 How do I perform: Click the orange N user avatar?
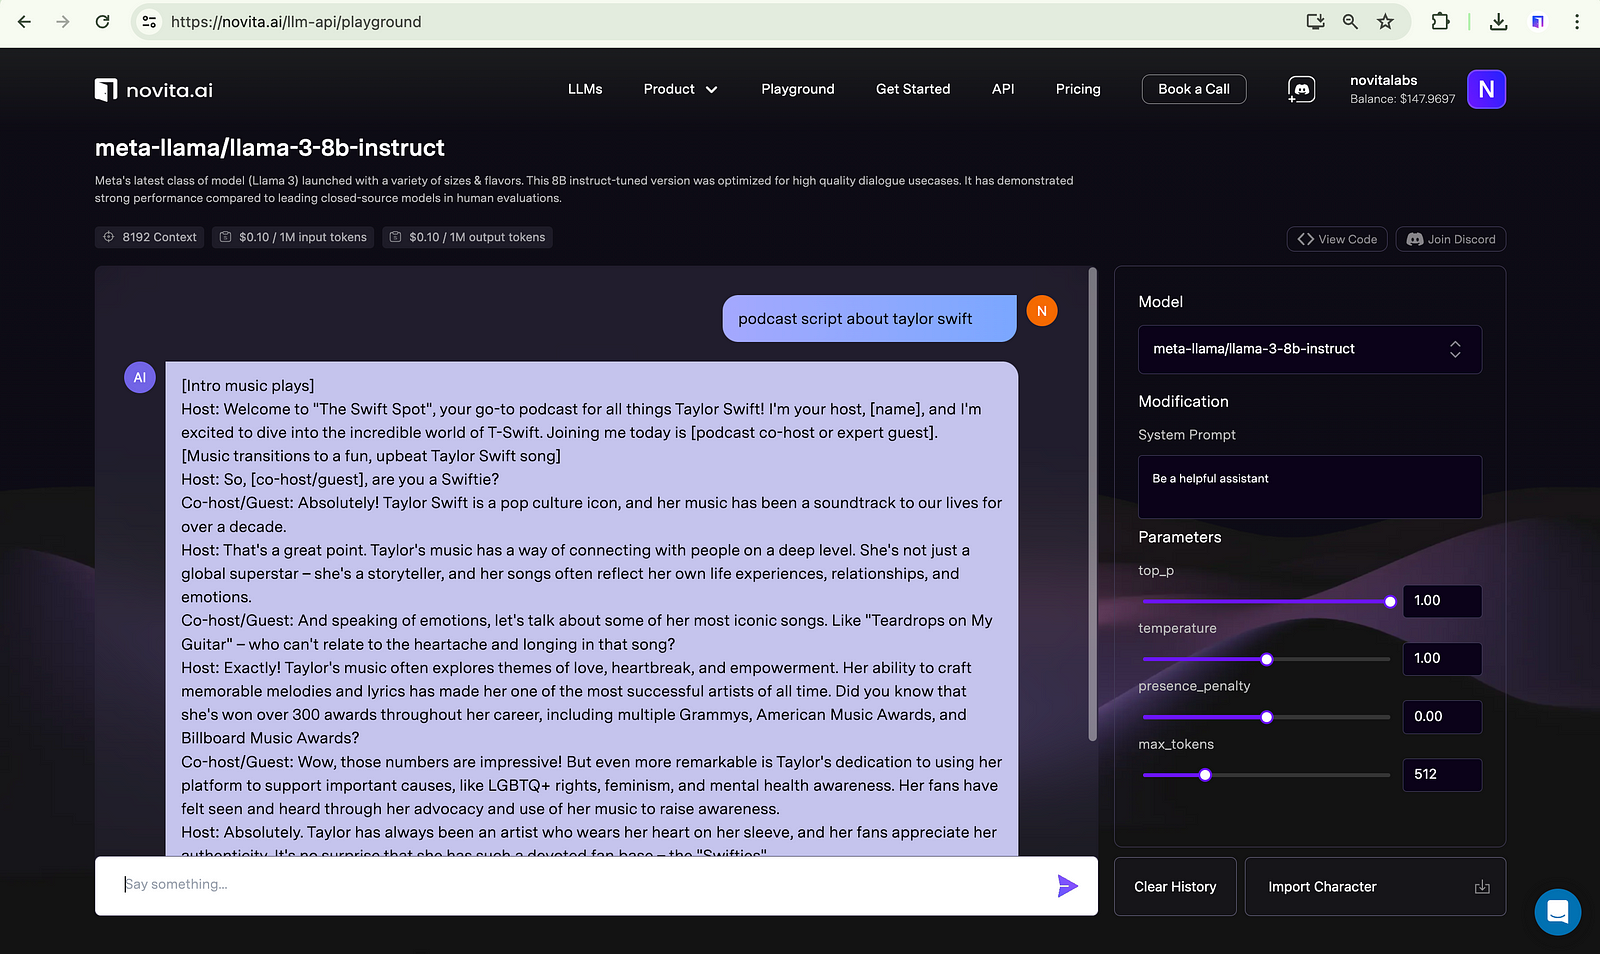(x=1042, y=311)
